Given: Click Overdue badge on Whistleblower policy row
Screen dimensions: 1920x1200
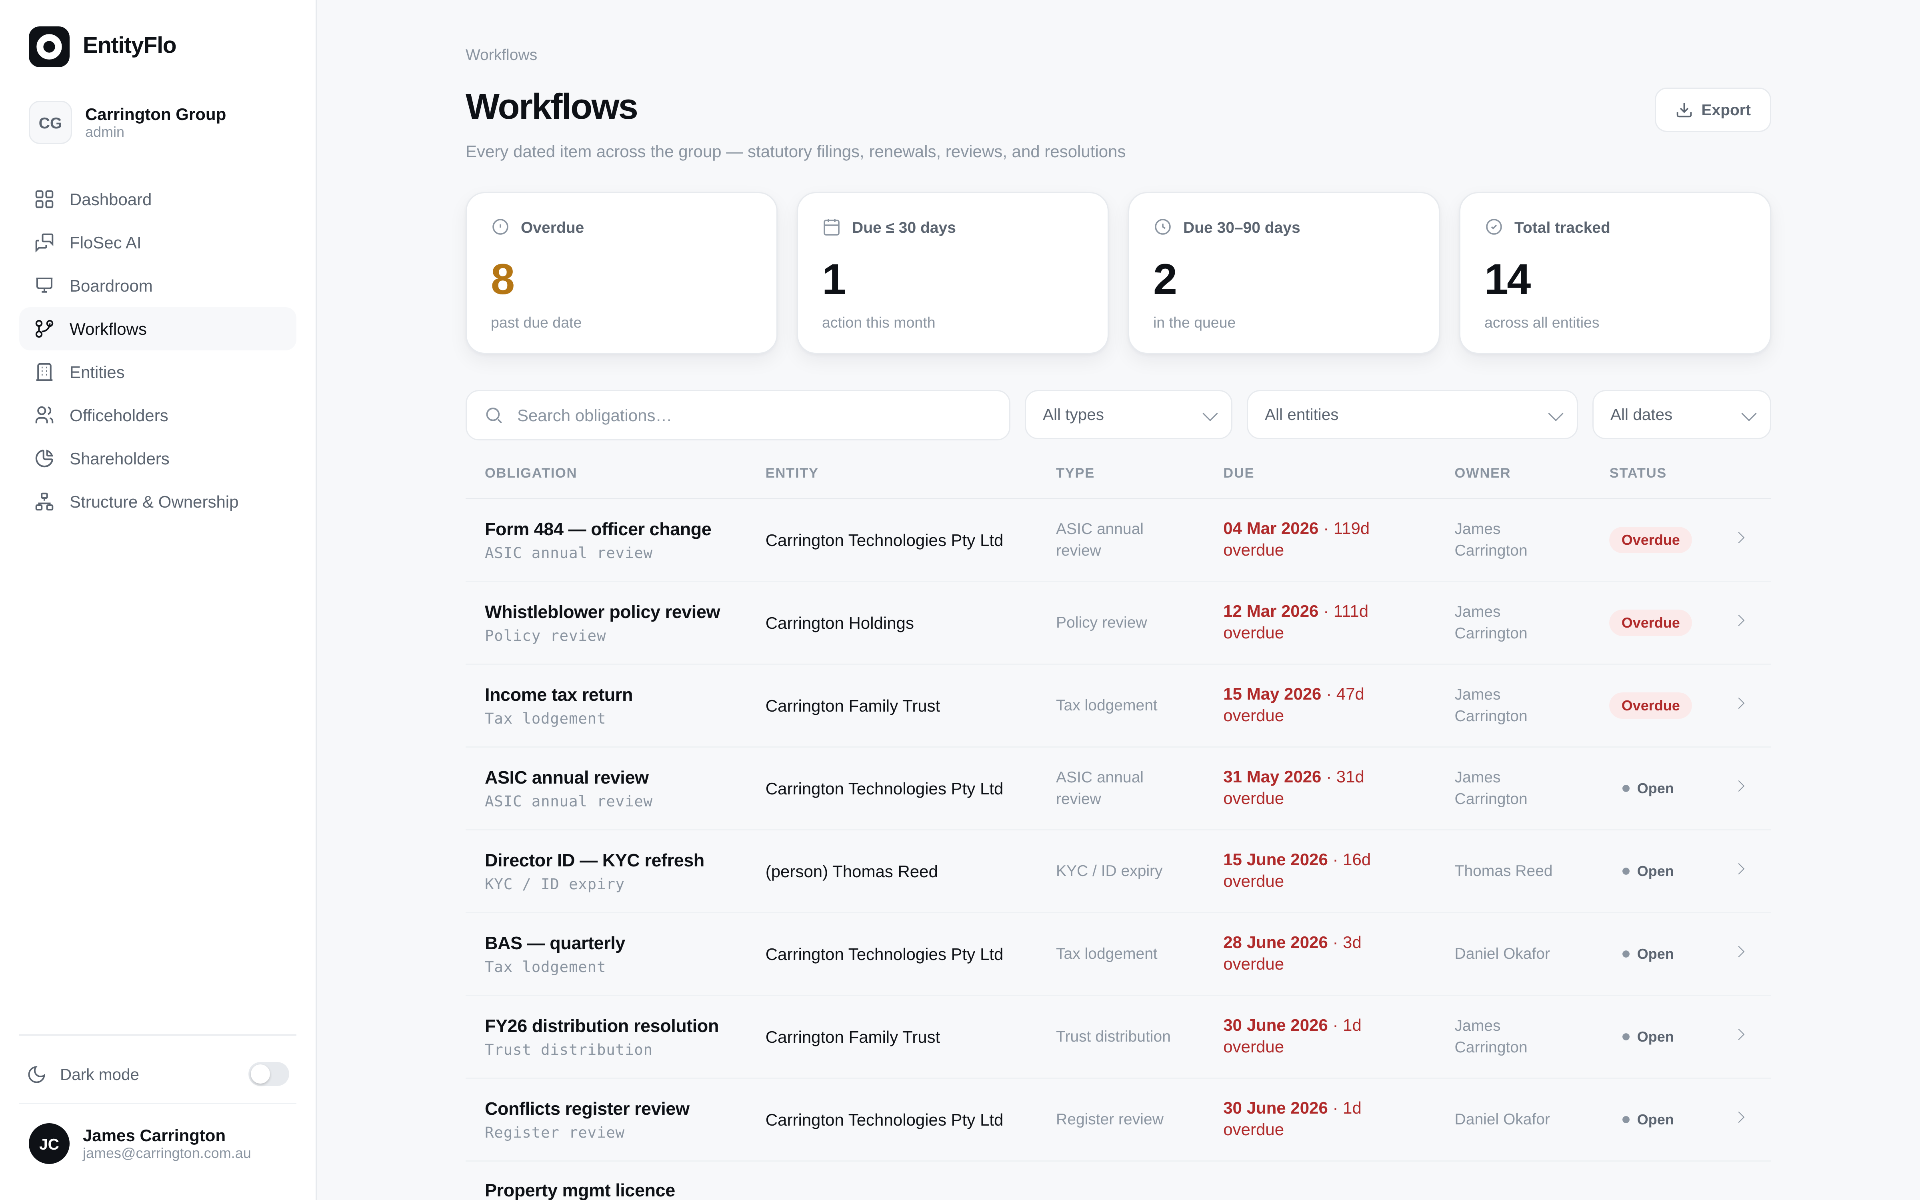Looking at the screenshot, I should click(x=1650, y=623).
